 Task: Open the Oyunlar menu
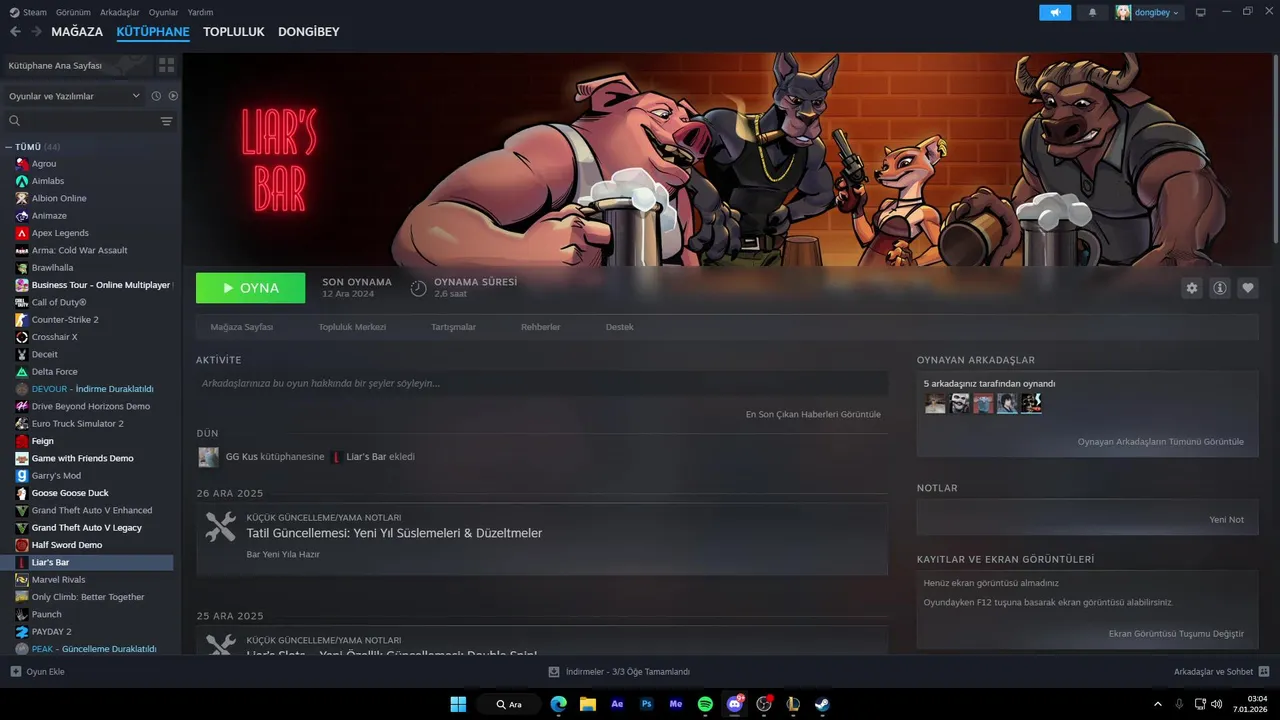coord(164,12)
